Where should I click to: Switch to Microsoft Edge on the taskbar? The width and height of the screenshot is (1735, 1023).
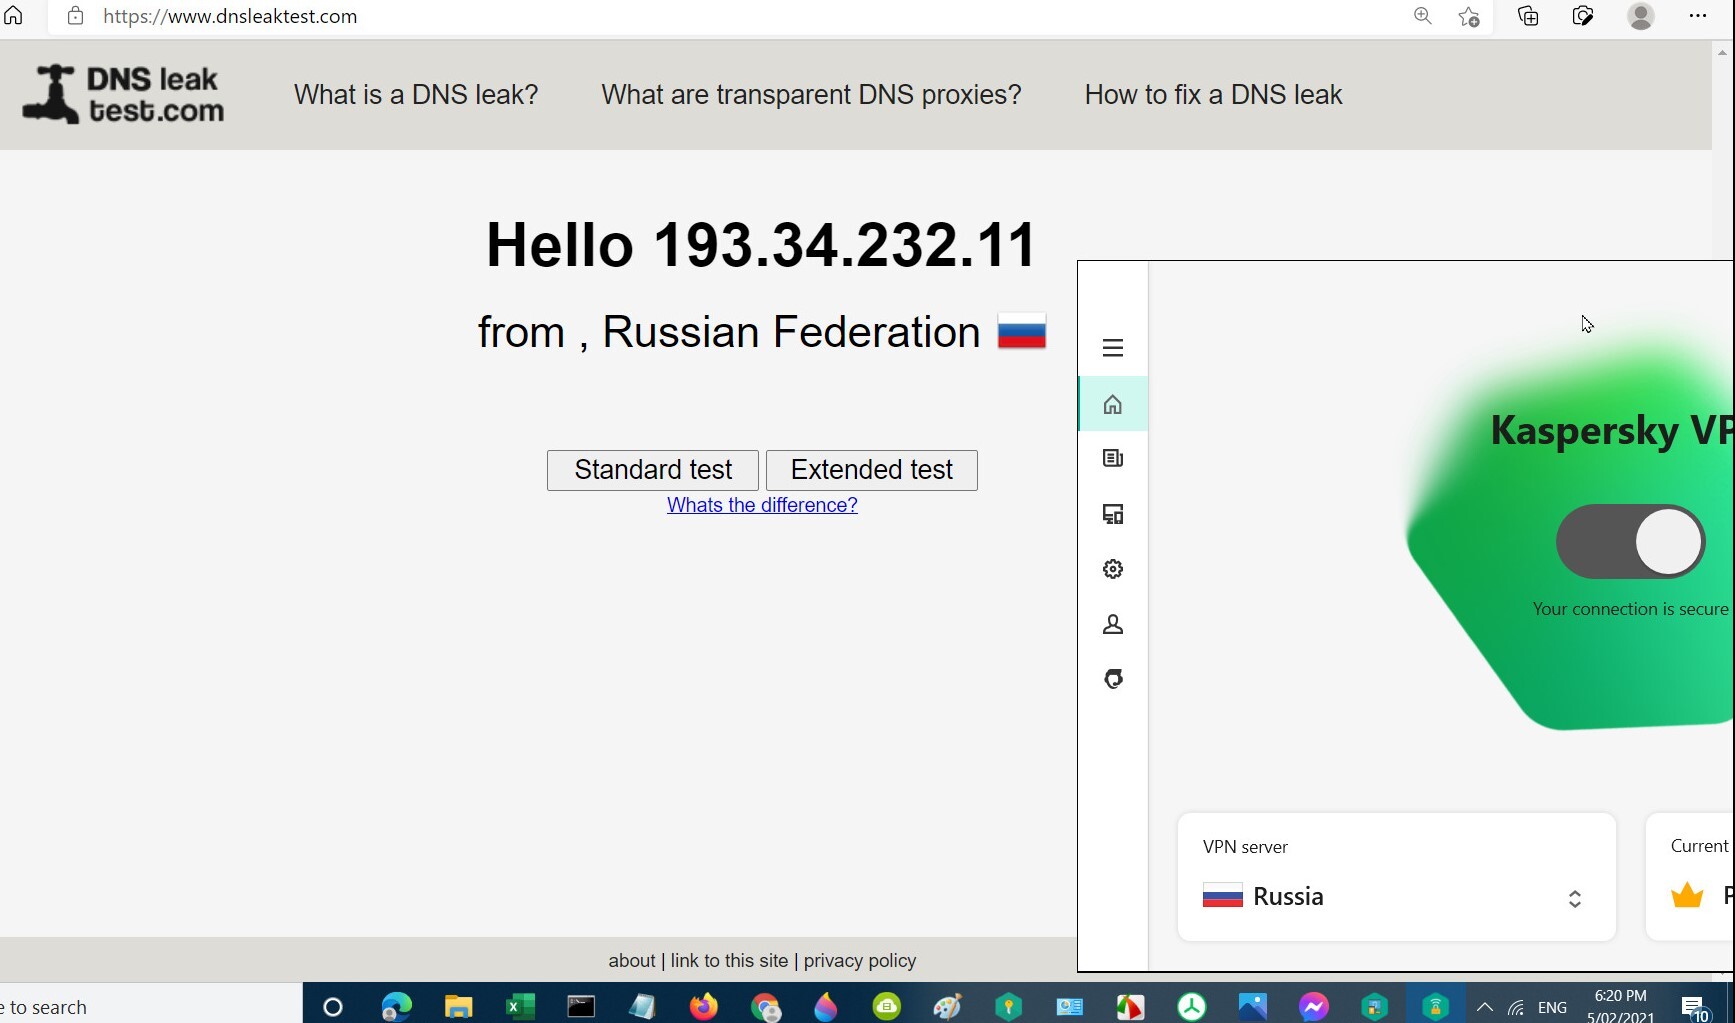(x=396, y=1006)
